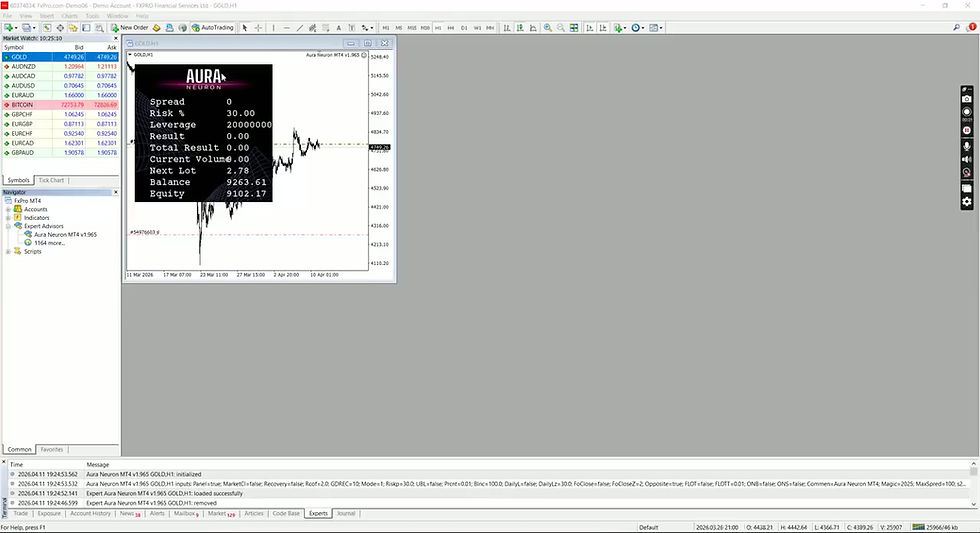
Task: Click the New Order button
Action: click(x=129, y=27)
